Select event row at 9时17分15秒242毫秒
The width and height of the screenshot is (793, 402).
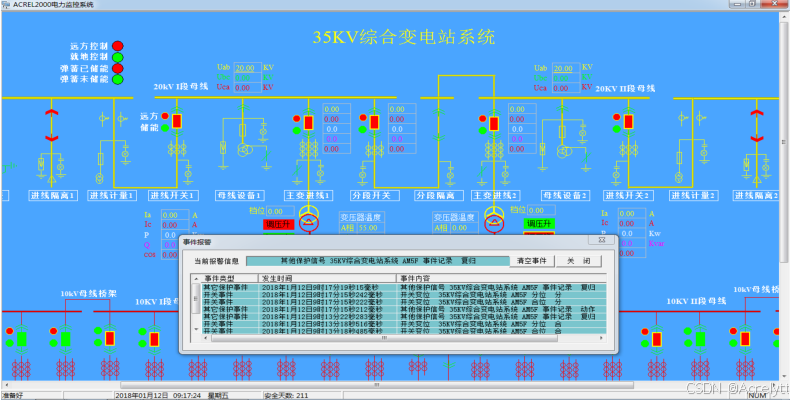[404, 294]
